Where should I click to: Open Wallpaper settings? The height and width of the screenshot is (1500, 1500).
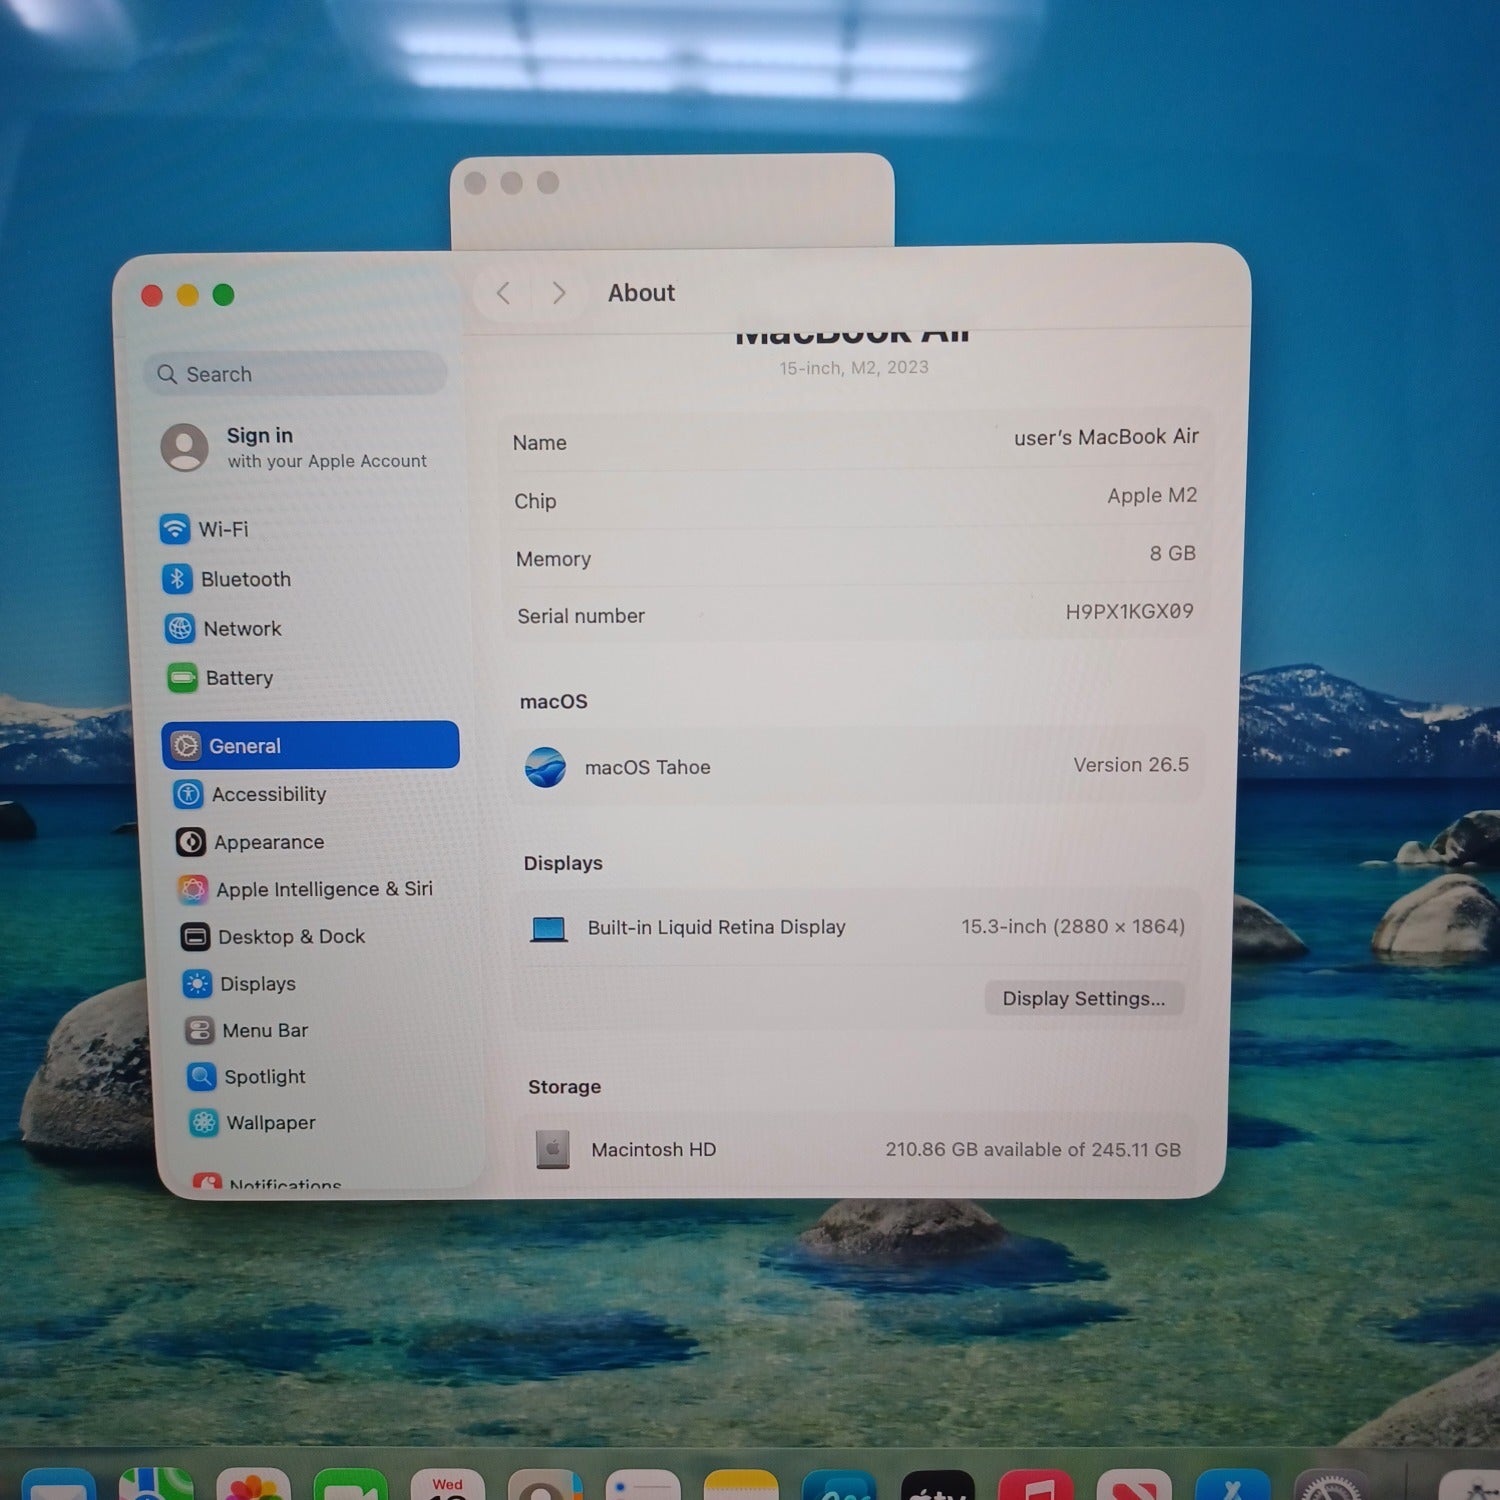point(253,1122)
